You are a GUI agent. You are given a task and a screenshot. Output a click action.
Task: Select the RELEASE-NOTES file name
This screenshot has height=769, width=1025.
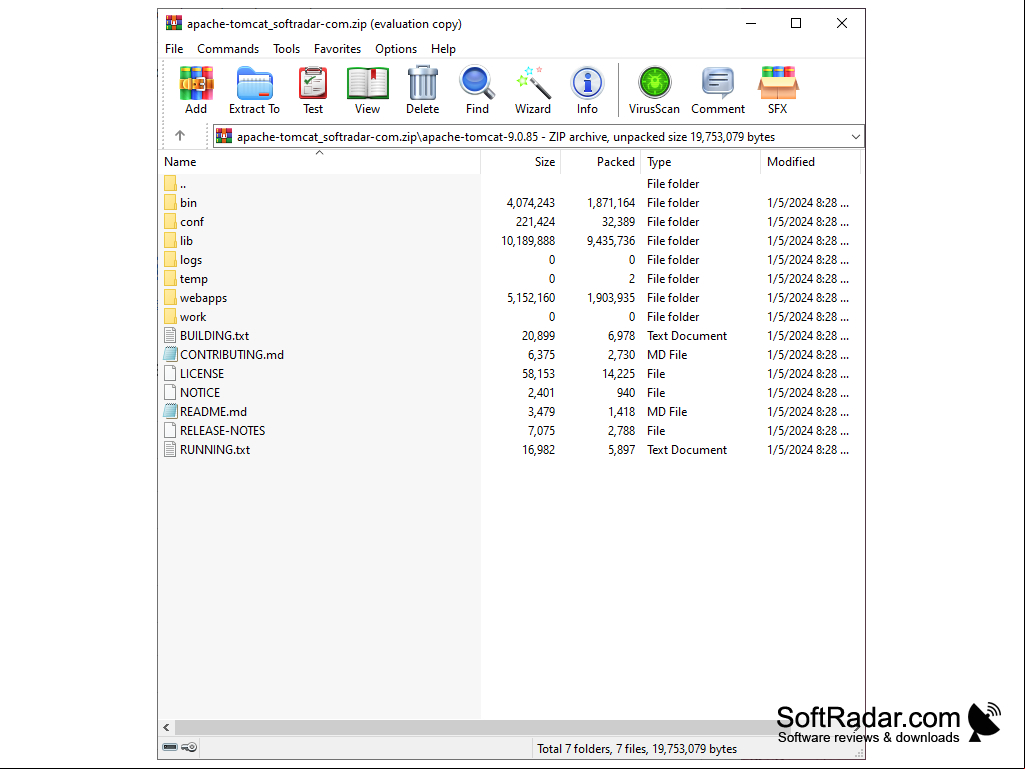[222, 430]
